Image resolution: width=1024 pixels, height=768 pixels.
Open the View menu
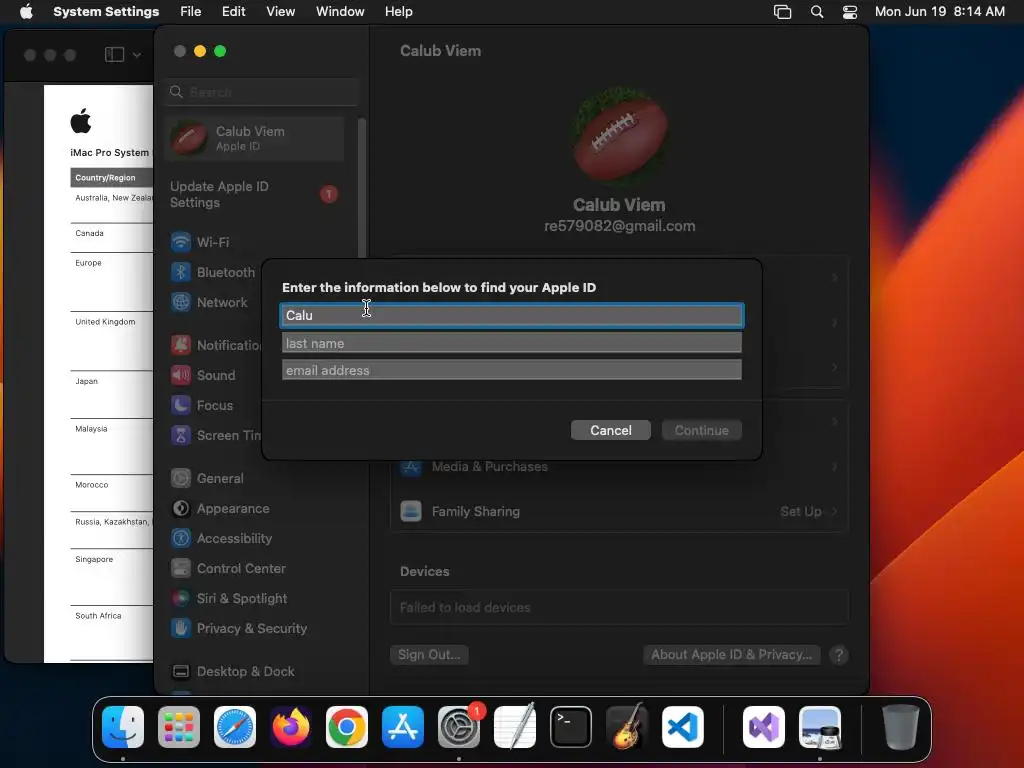pyautogui.click(x=280, y=12)
